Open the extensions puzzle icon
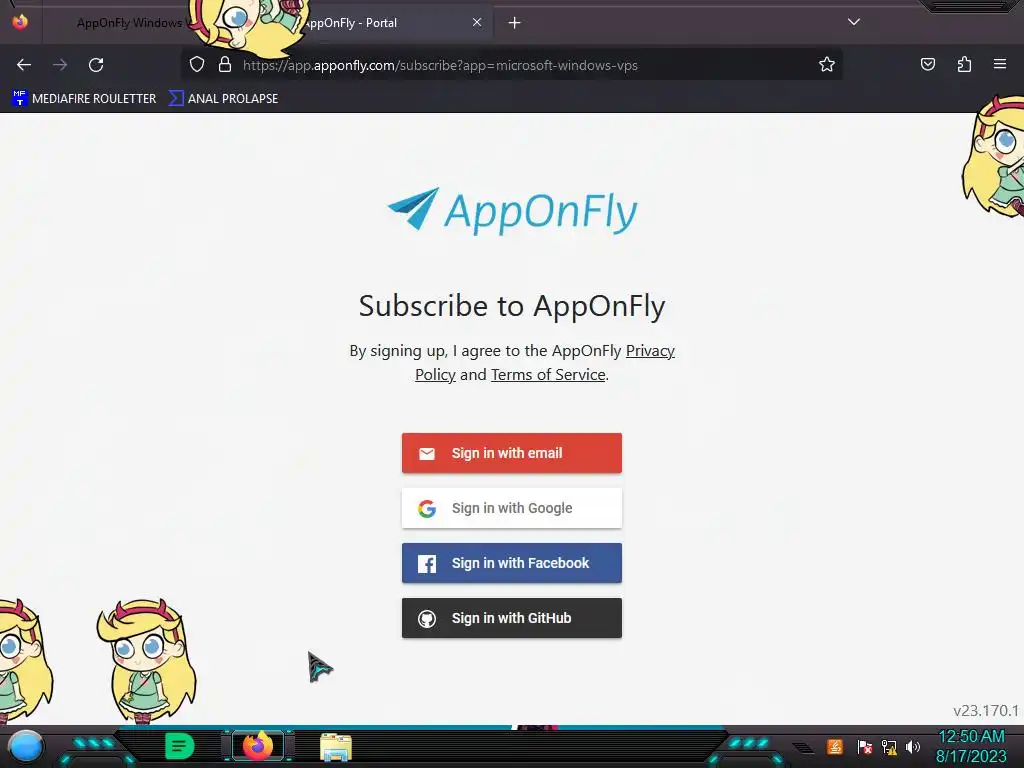This screenshot has width=1024, height=768. (x=964, y=64)
